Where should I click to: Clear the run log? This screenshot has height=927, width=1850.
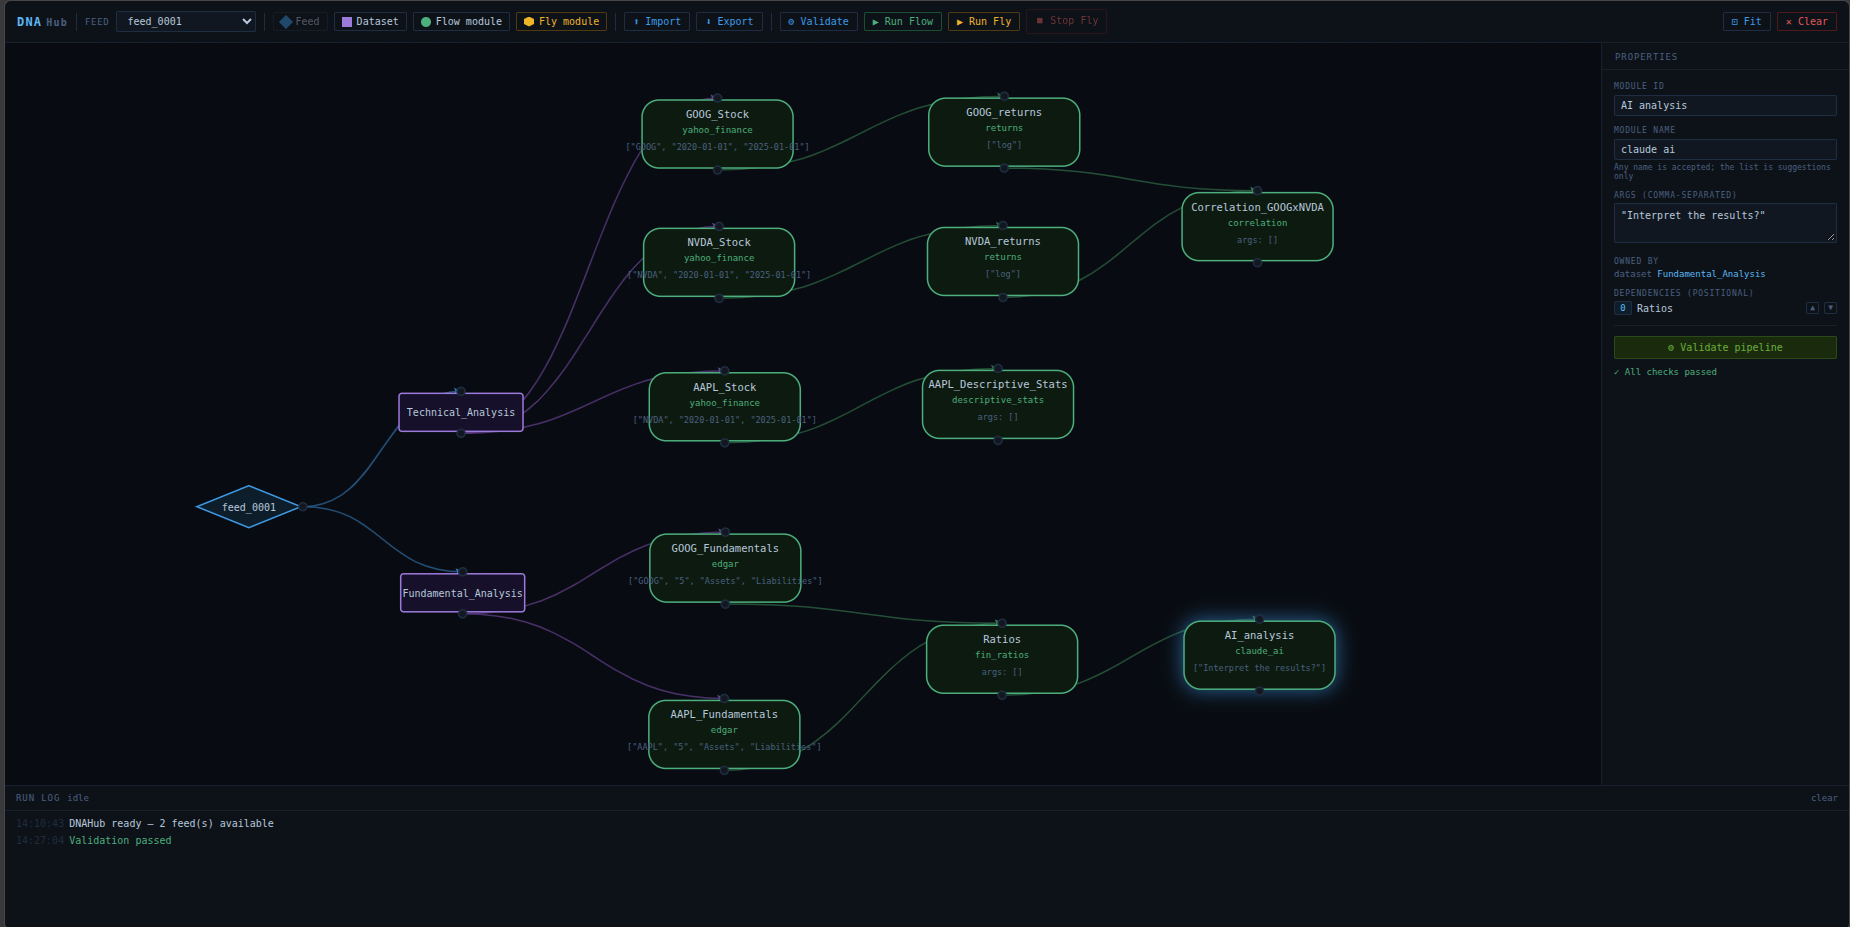click(x=1824, y=798)
